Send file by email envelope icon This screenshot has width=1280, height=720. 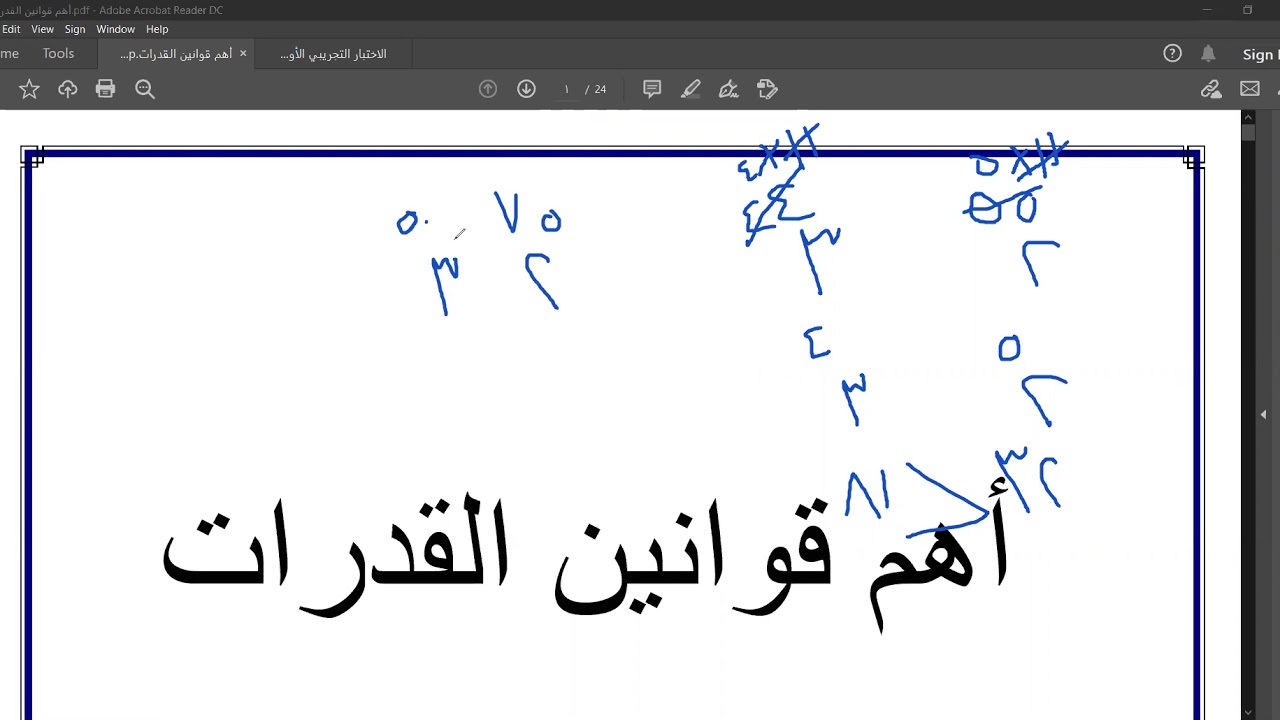coord(1249,89)
